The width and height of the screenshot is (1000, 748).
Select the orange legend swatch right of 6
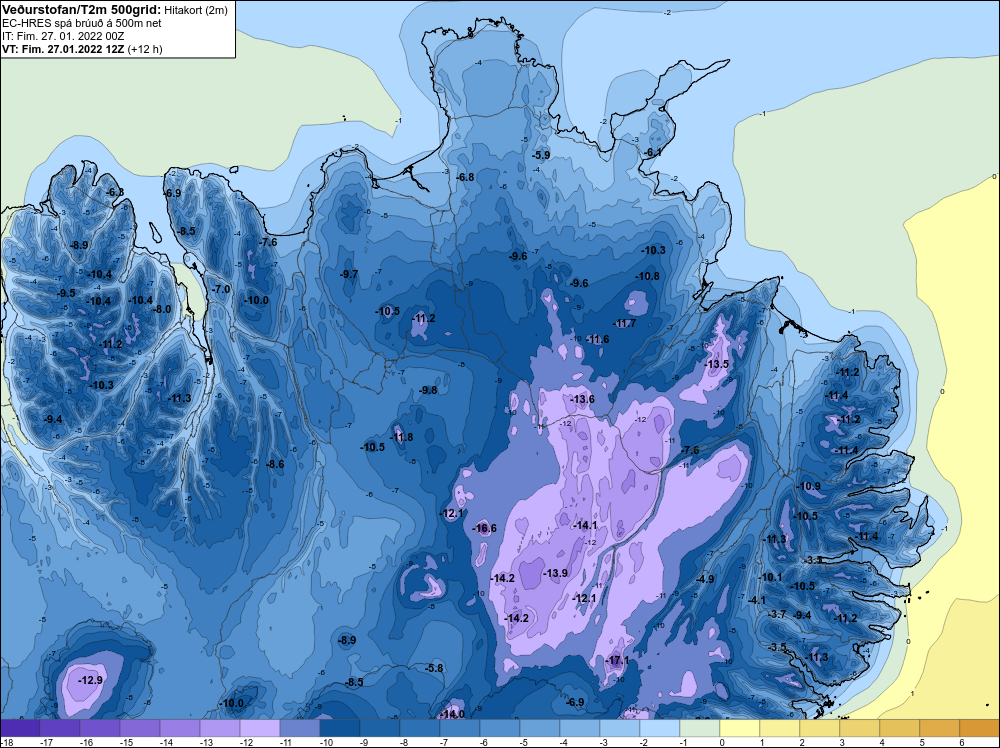click(979, 728)
